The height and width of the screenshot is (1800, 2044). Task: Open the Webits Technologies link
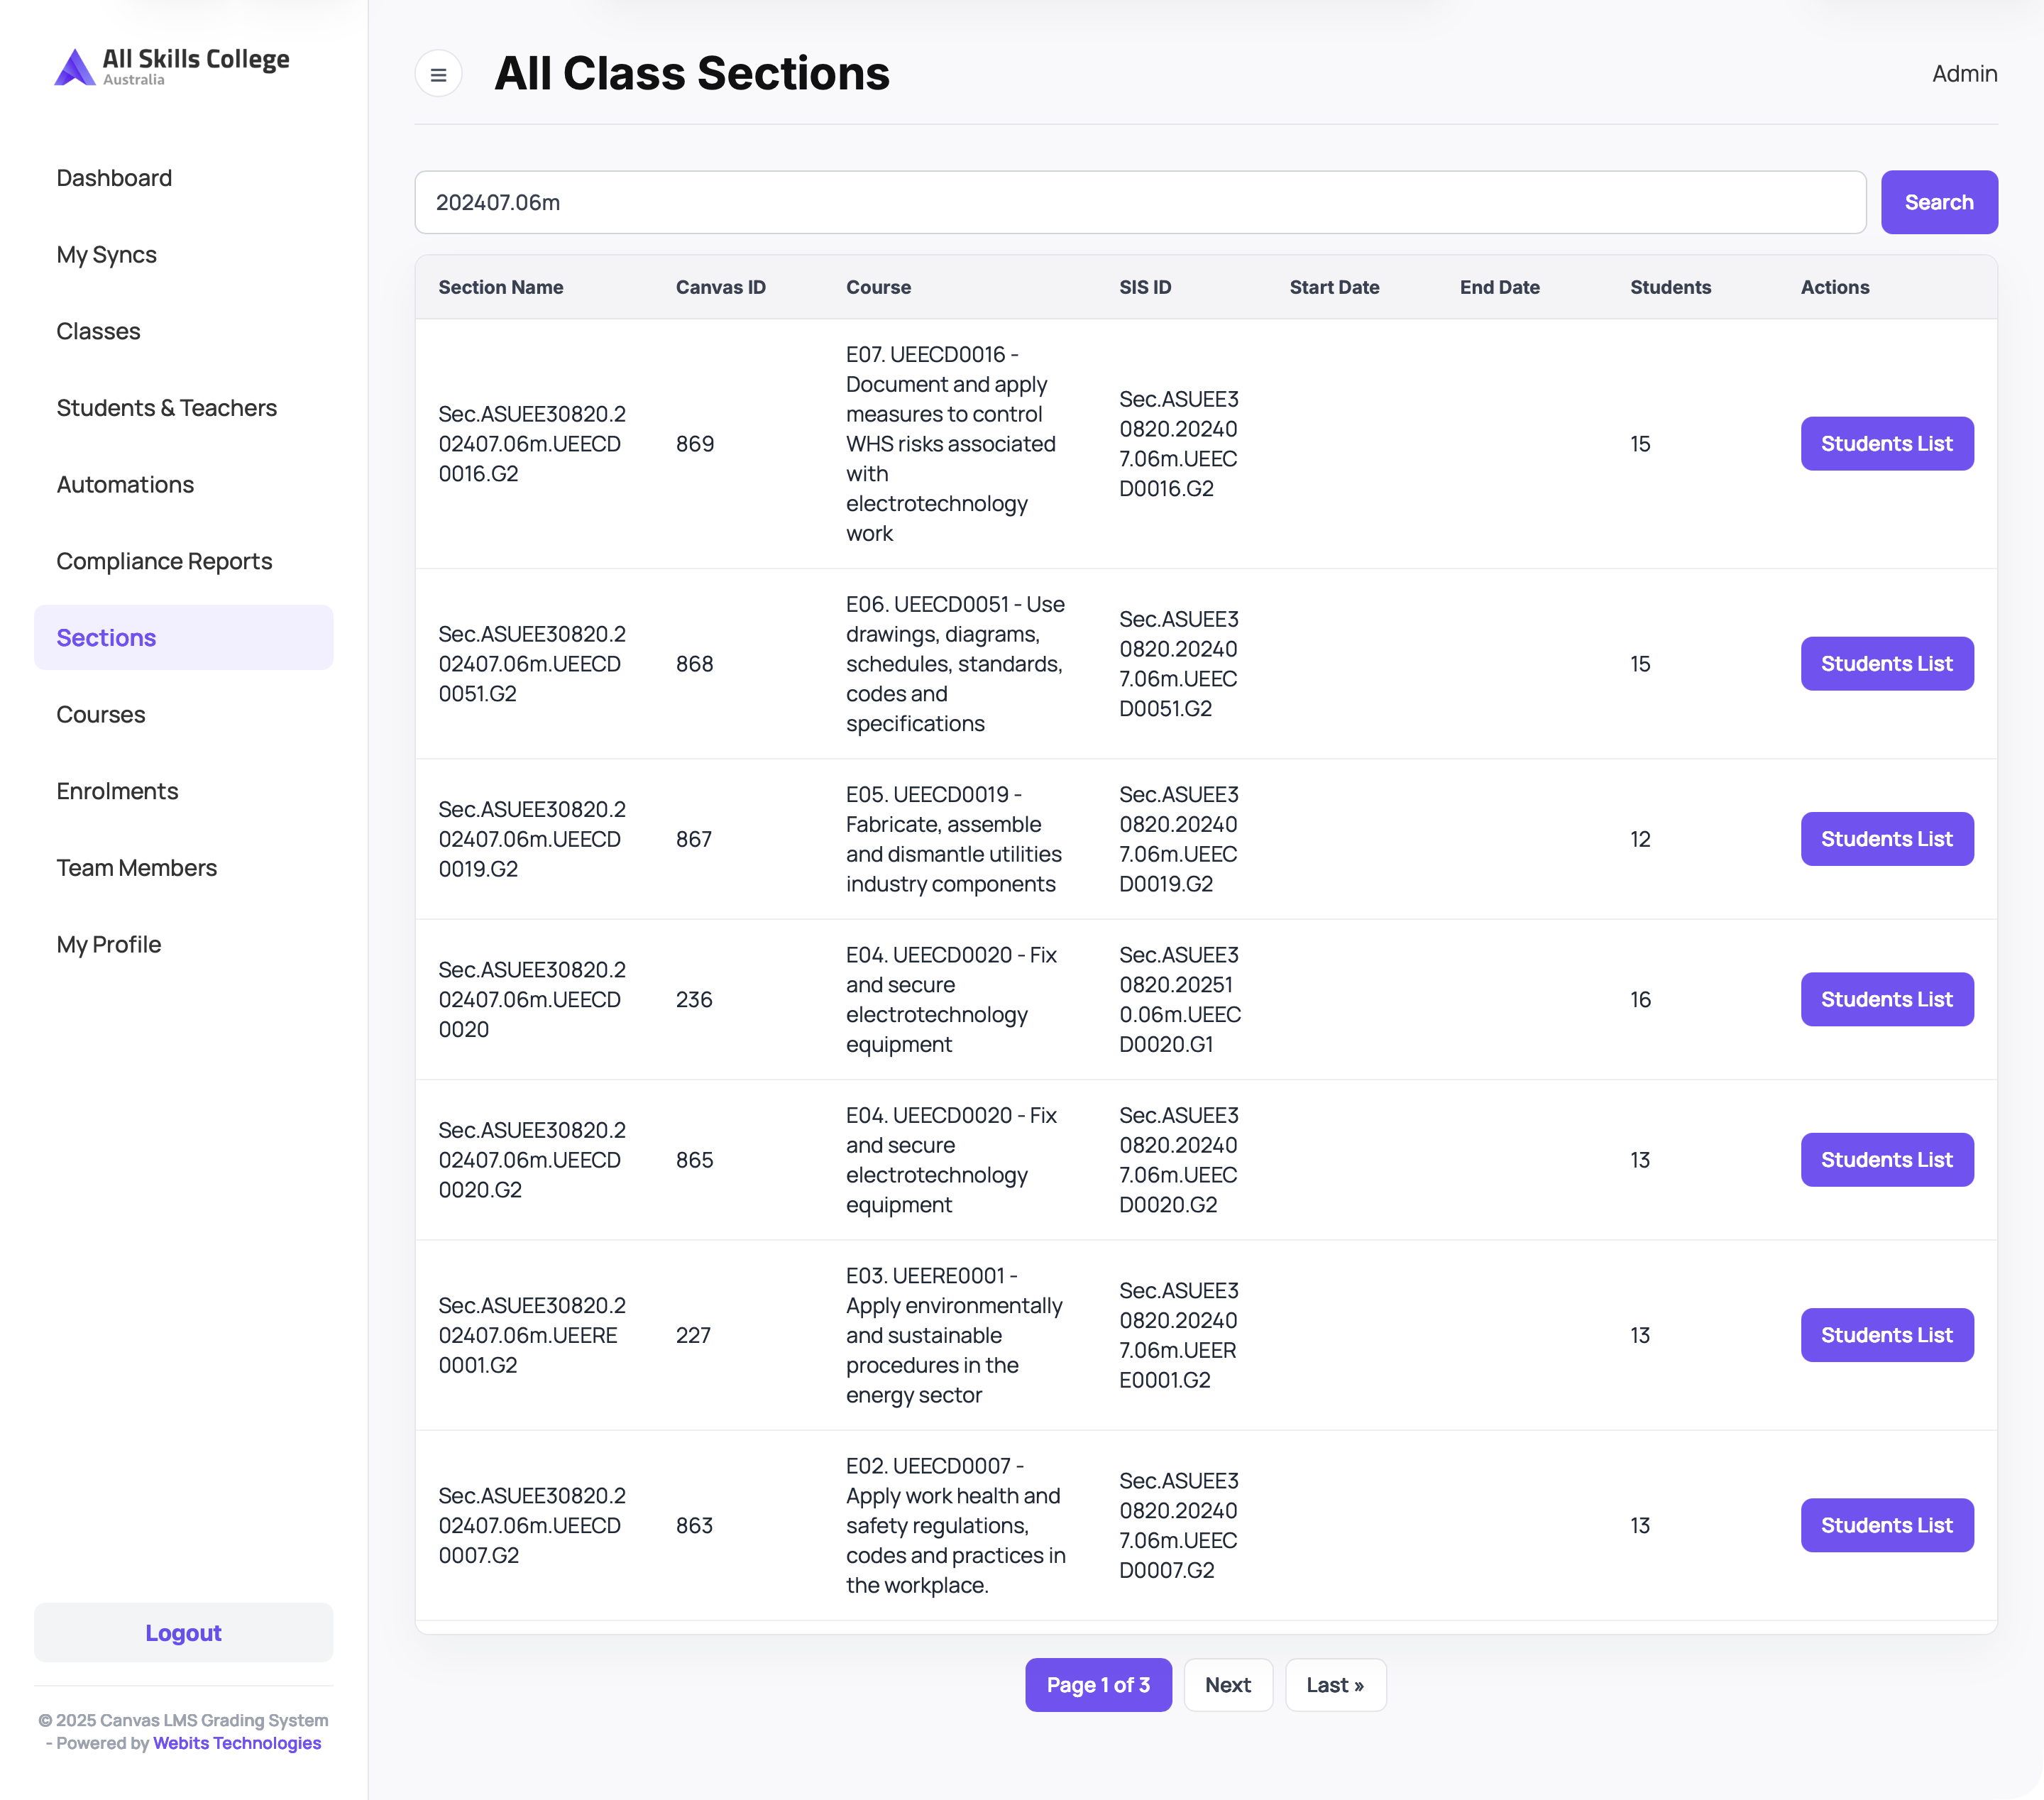coord(237,1743)
